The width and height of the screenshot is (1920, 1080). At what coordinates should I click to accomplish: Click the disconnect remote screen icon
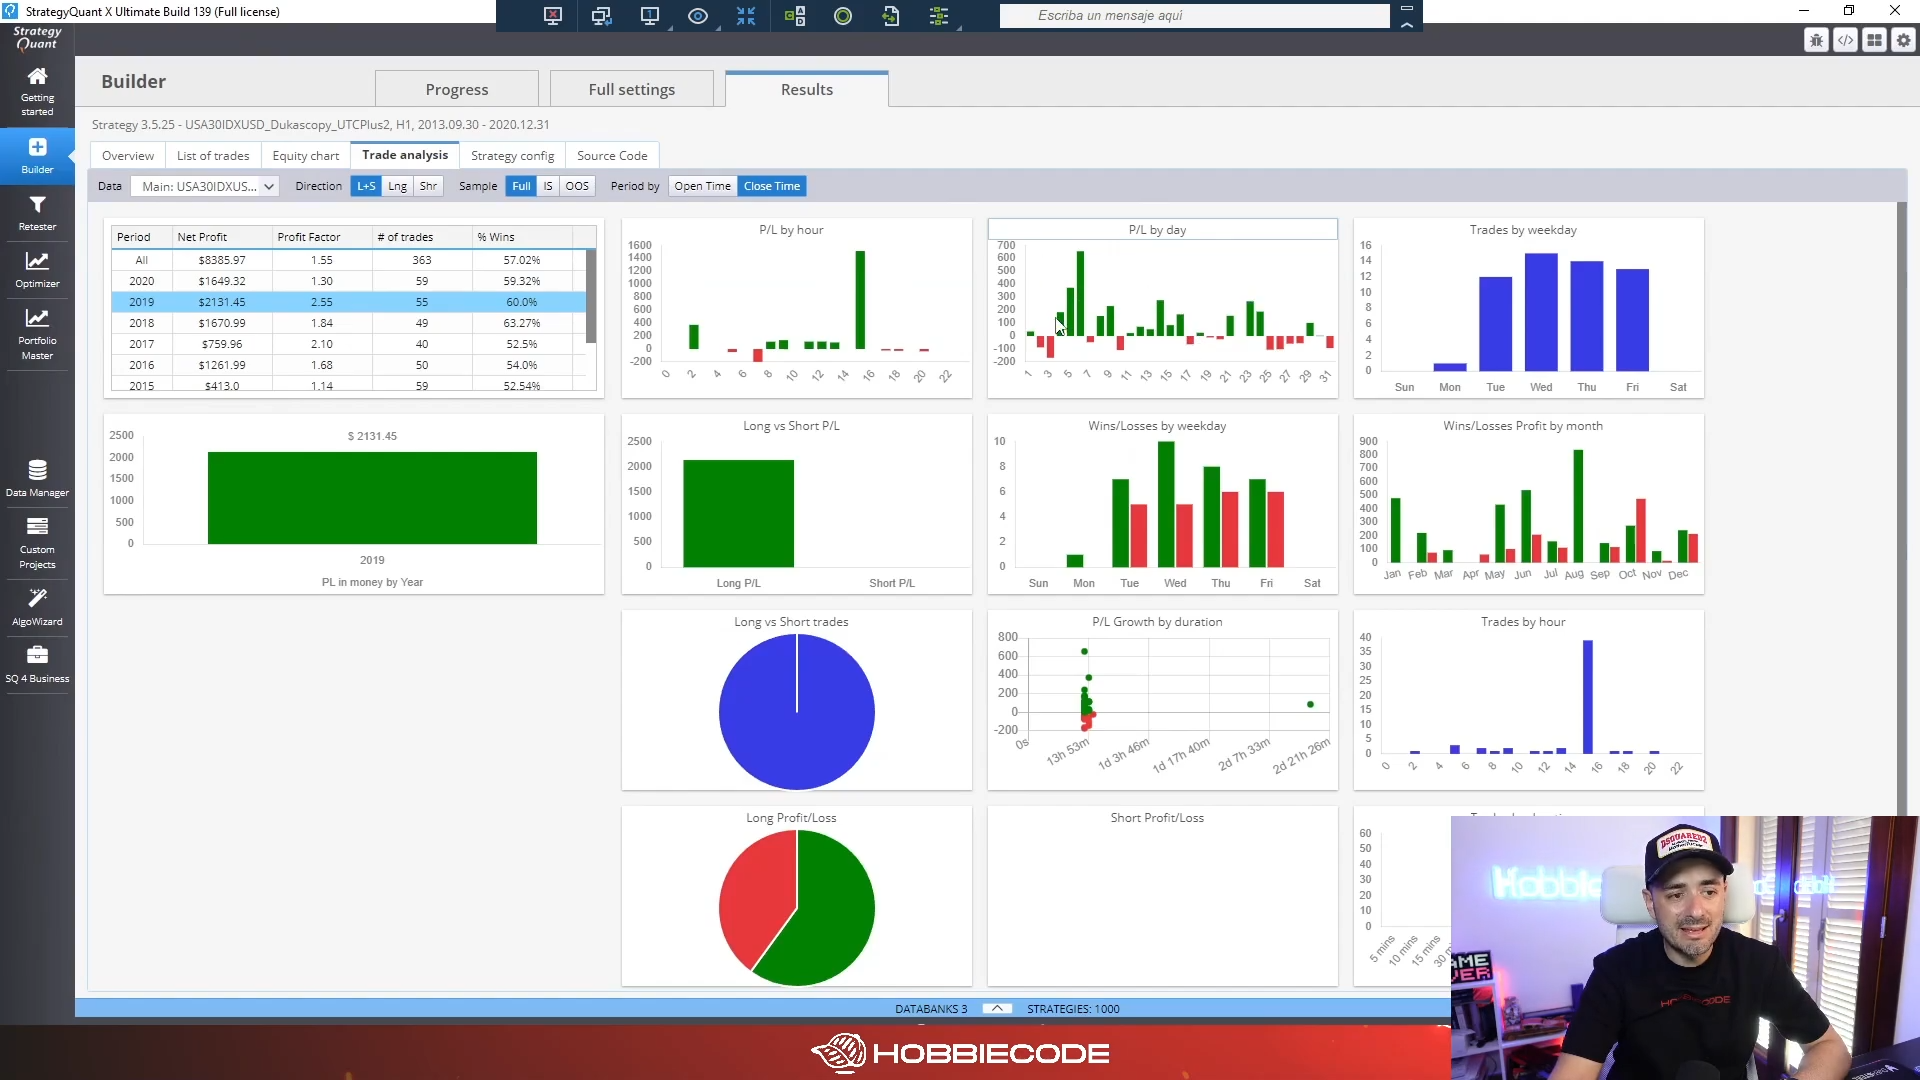552,16
